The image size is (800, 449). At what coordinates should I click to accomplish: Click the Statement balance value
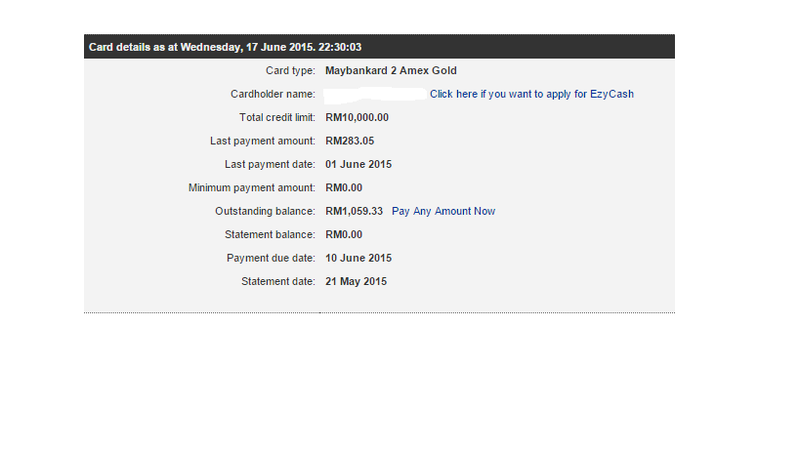(344, 235)
